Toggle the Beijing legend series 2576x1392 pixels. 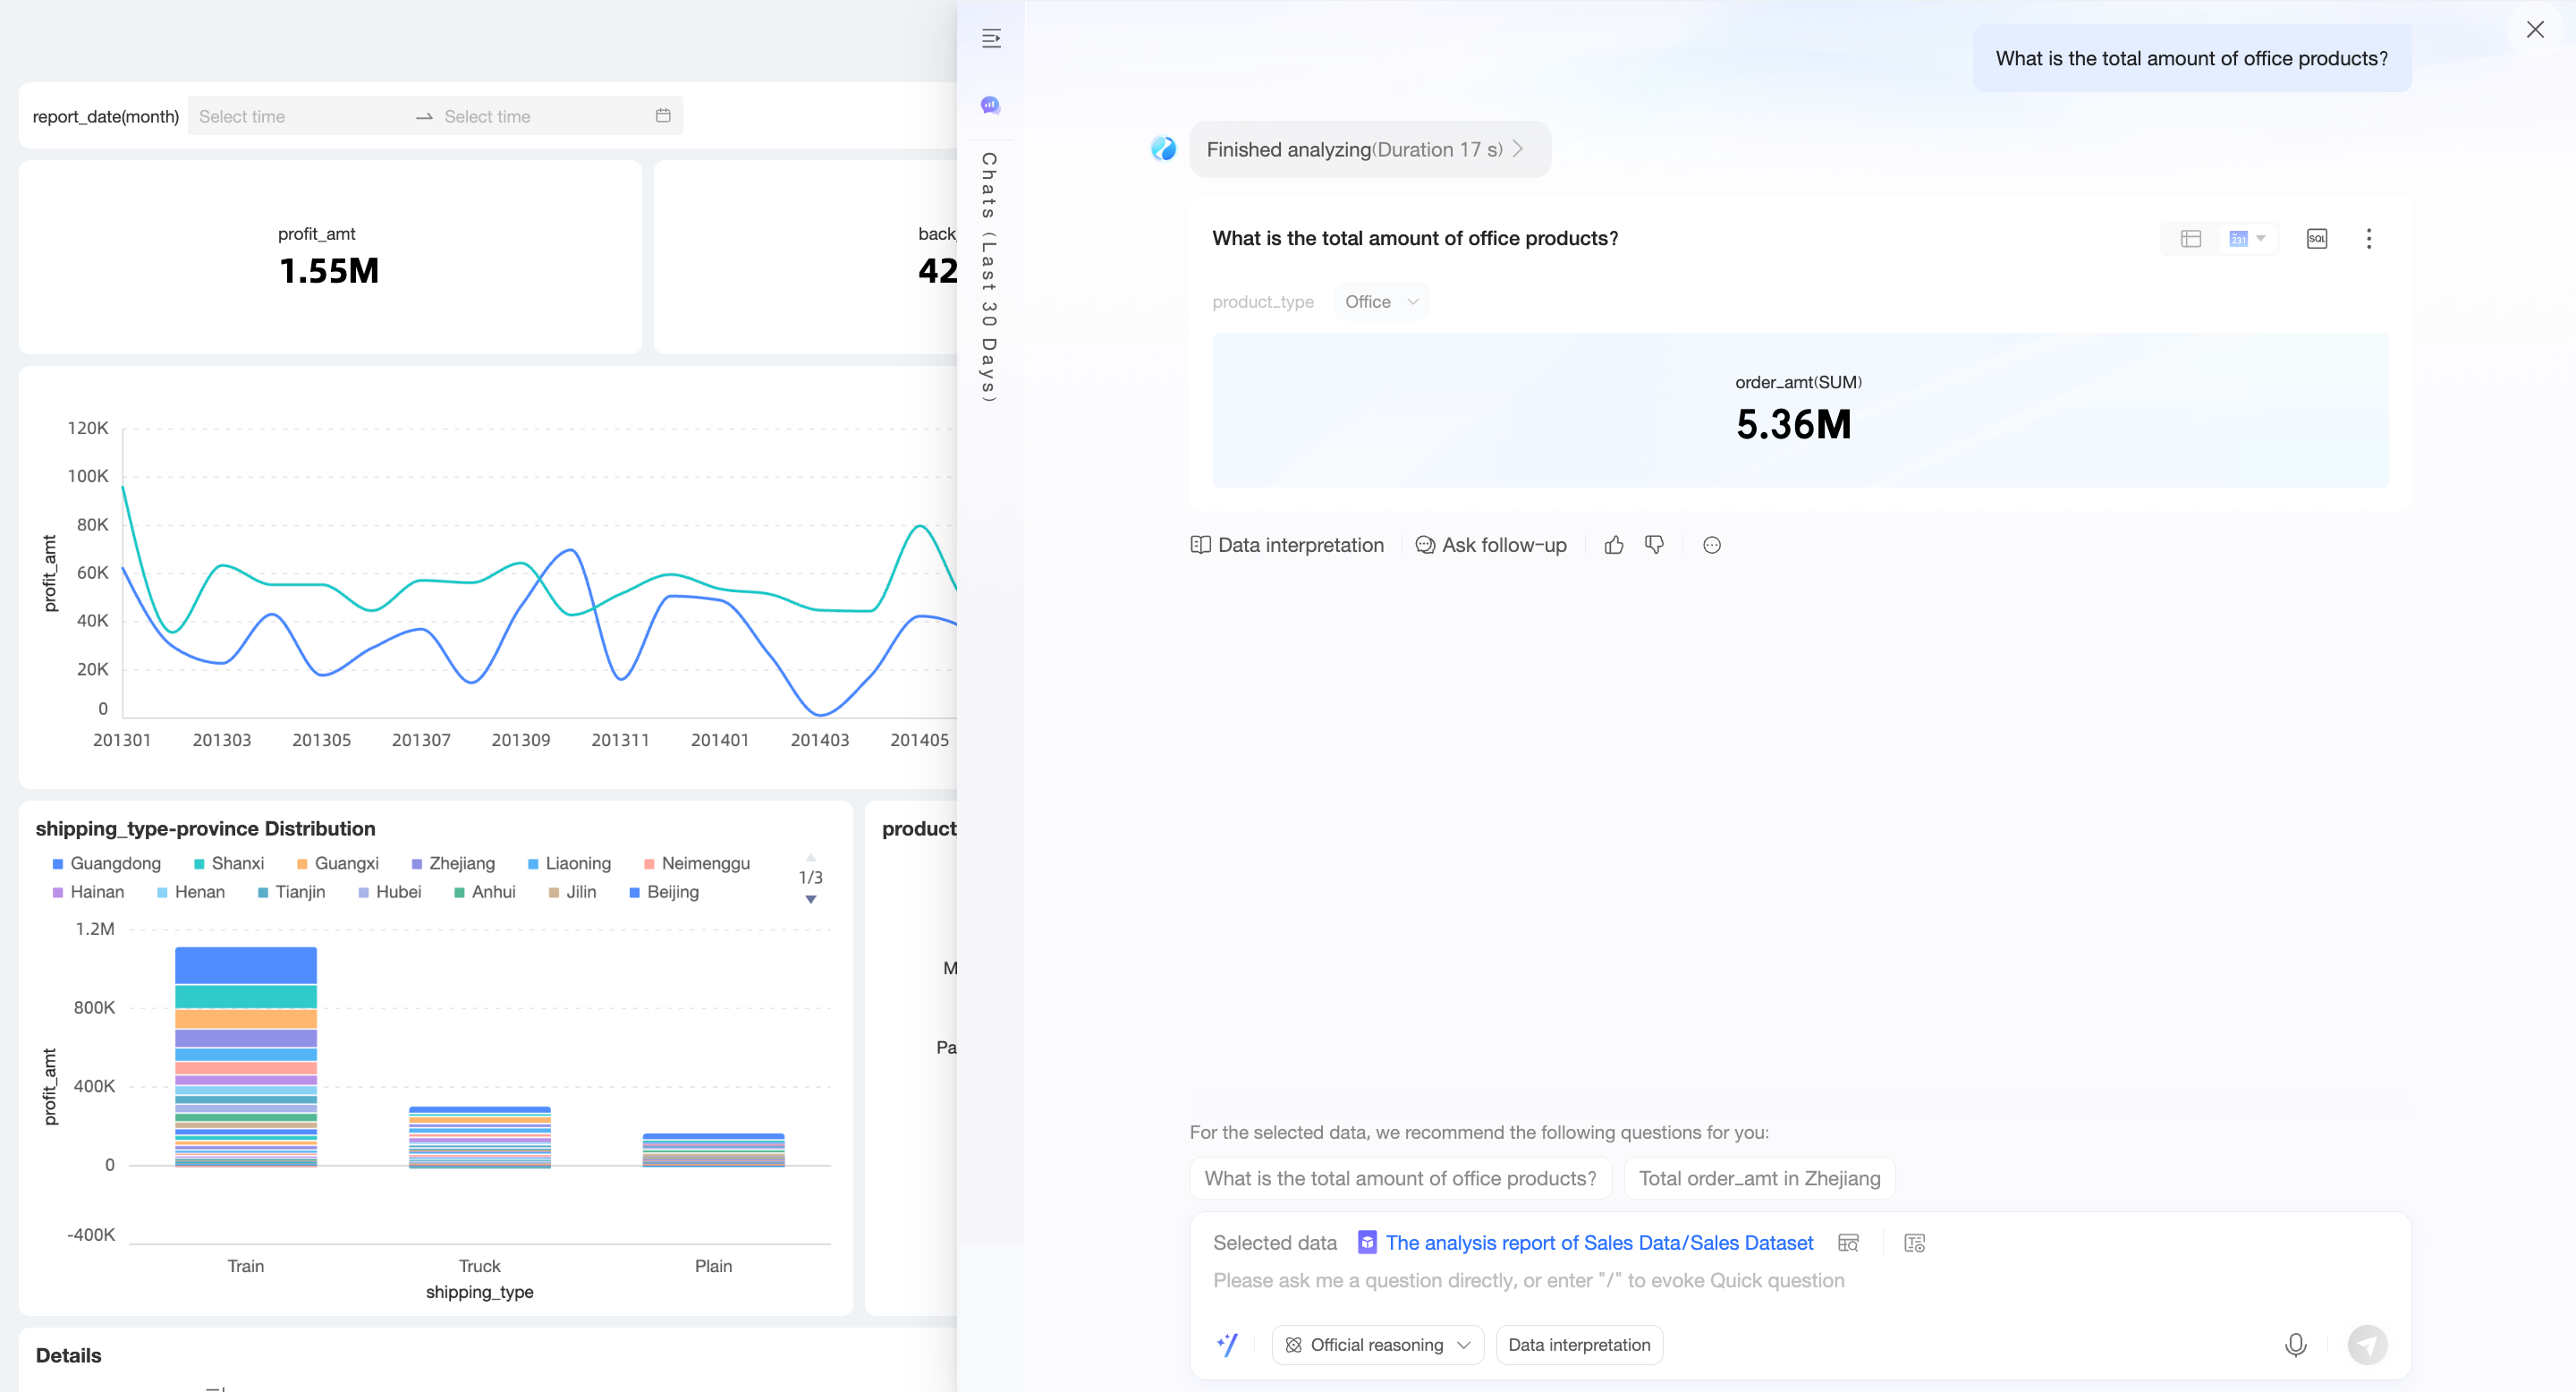coord(663,892)
